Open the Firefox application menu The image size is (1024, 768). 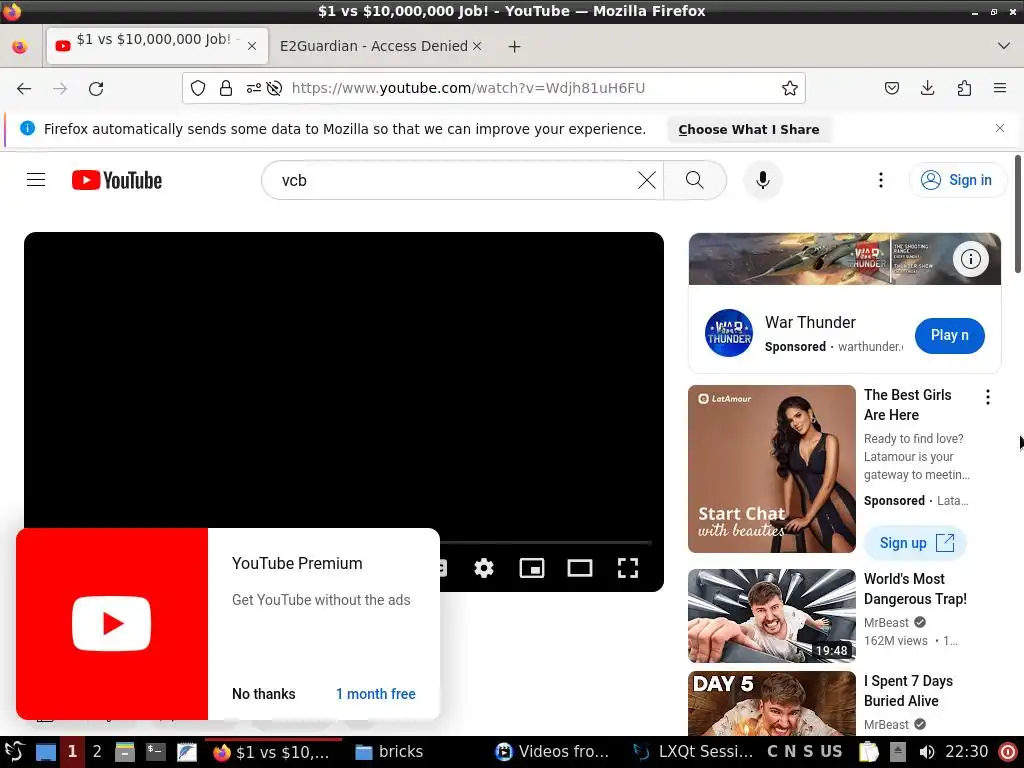point(1000,88)
